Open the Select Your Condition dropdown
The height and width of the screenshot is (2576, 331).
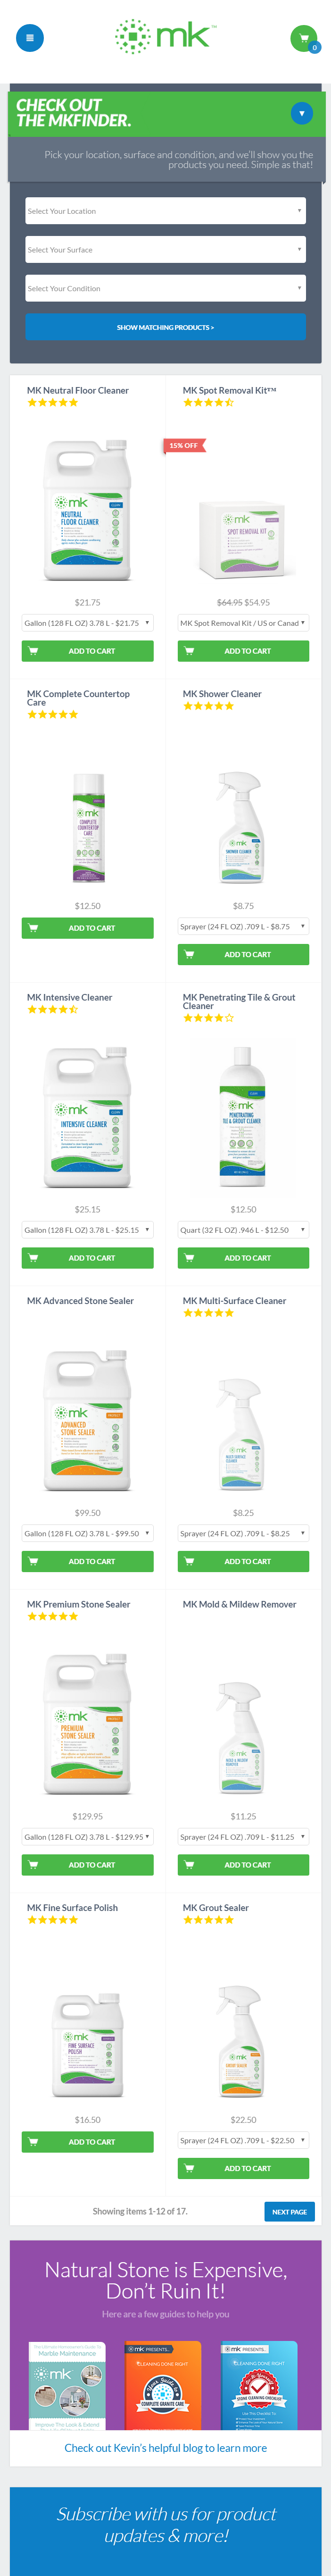tap(165, 288)
